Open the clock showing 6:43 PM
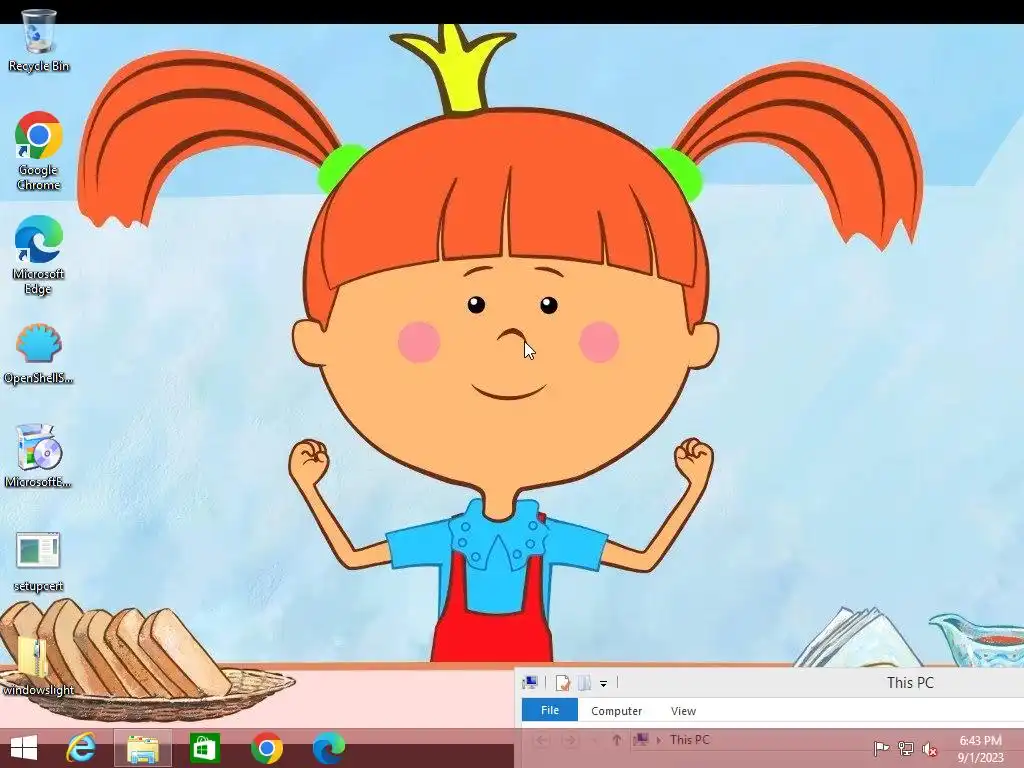 coord(980,748)
